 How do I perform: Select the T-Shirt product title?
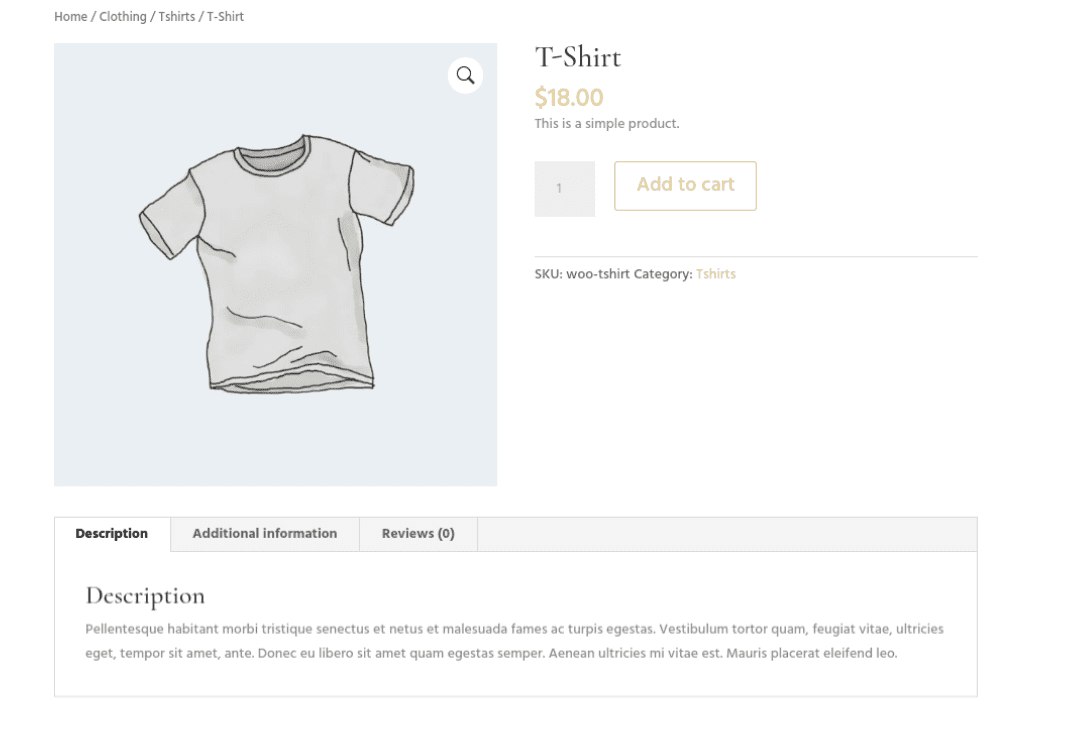point(578,57)
